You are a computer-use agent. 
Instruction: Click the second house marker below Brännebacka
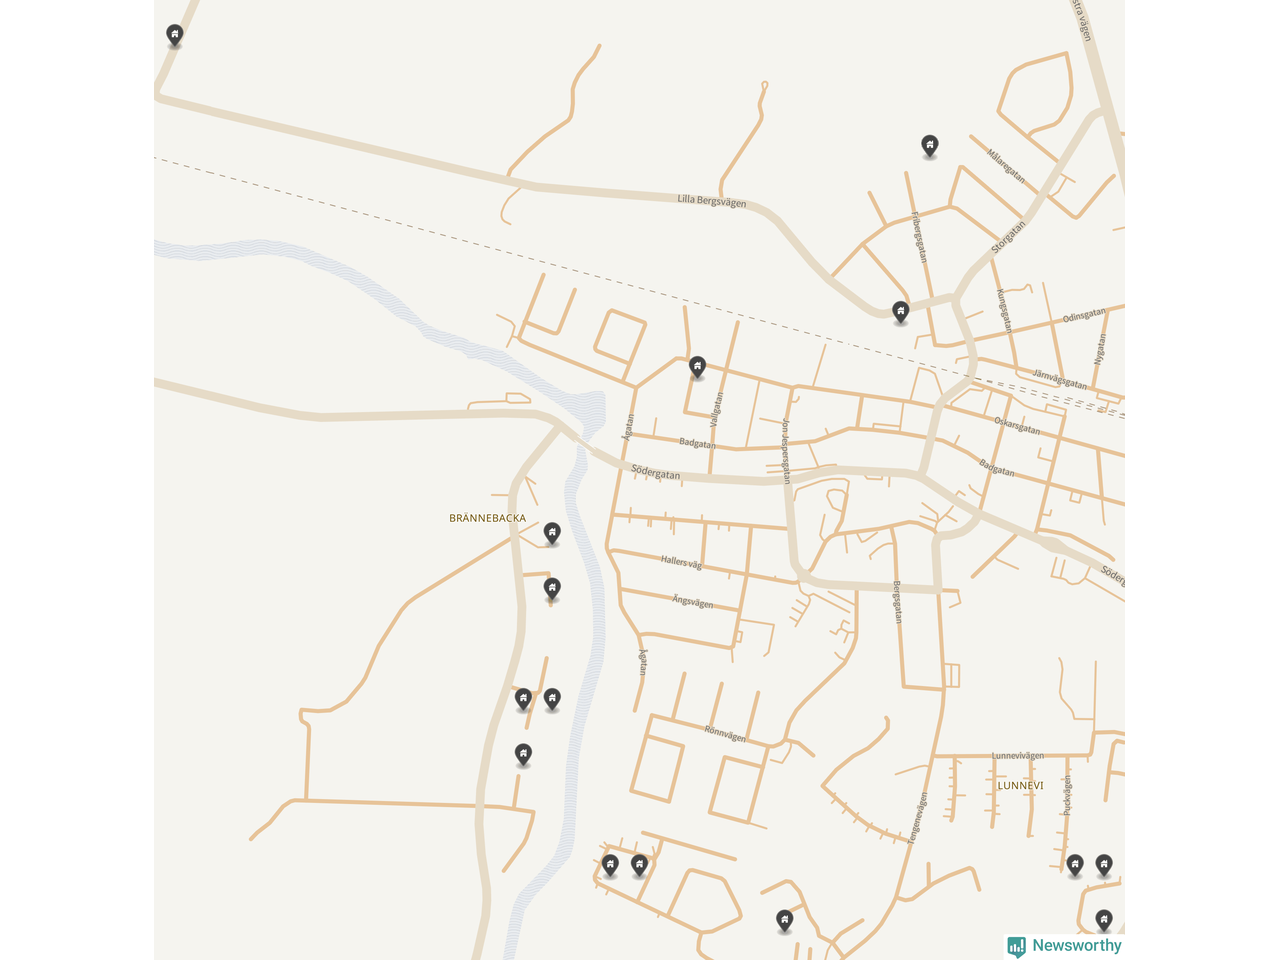(x=552, y=589)
